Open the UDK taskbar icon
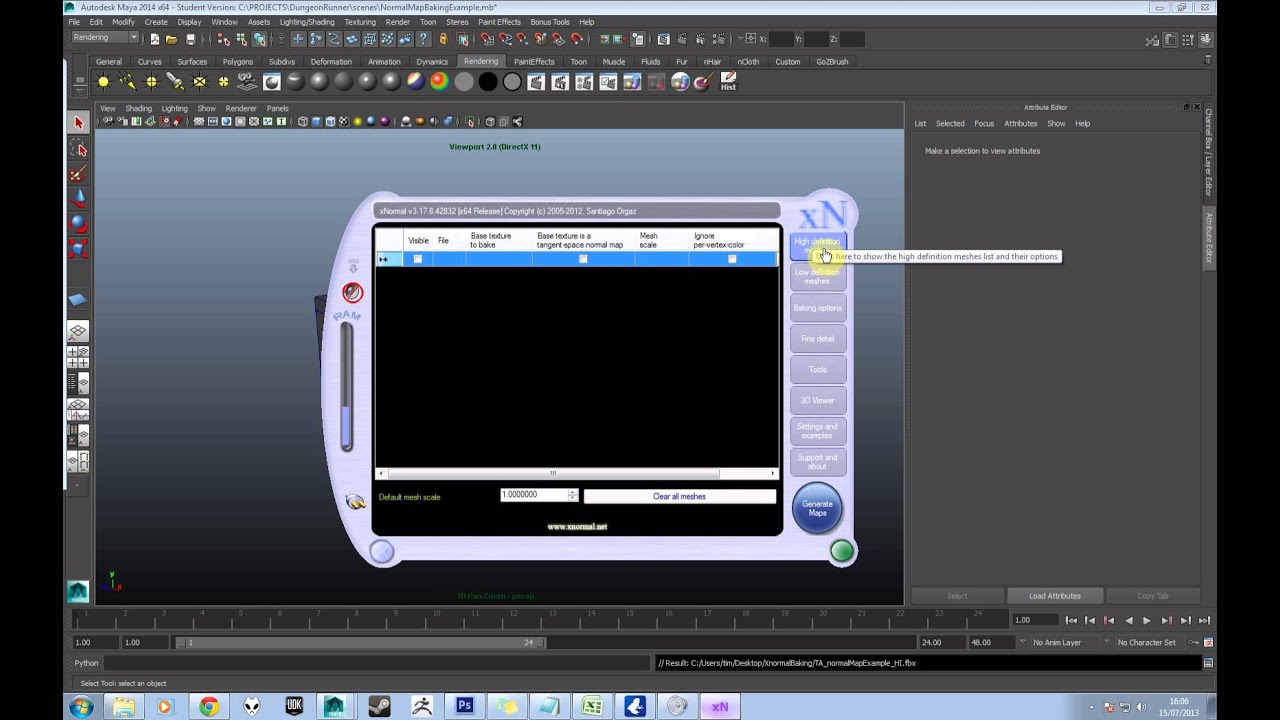Image resolution: width=1280 pixels, height=720 pixels. click(294, 706)
